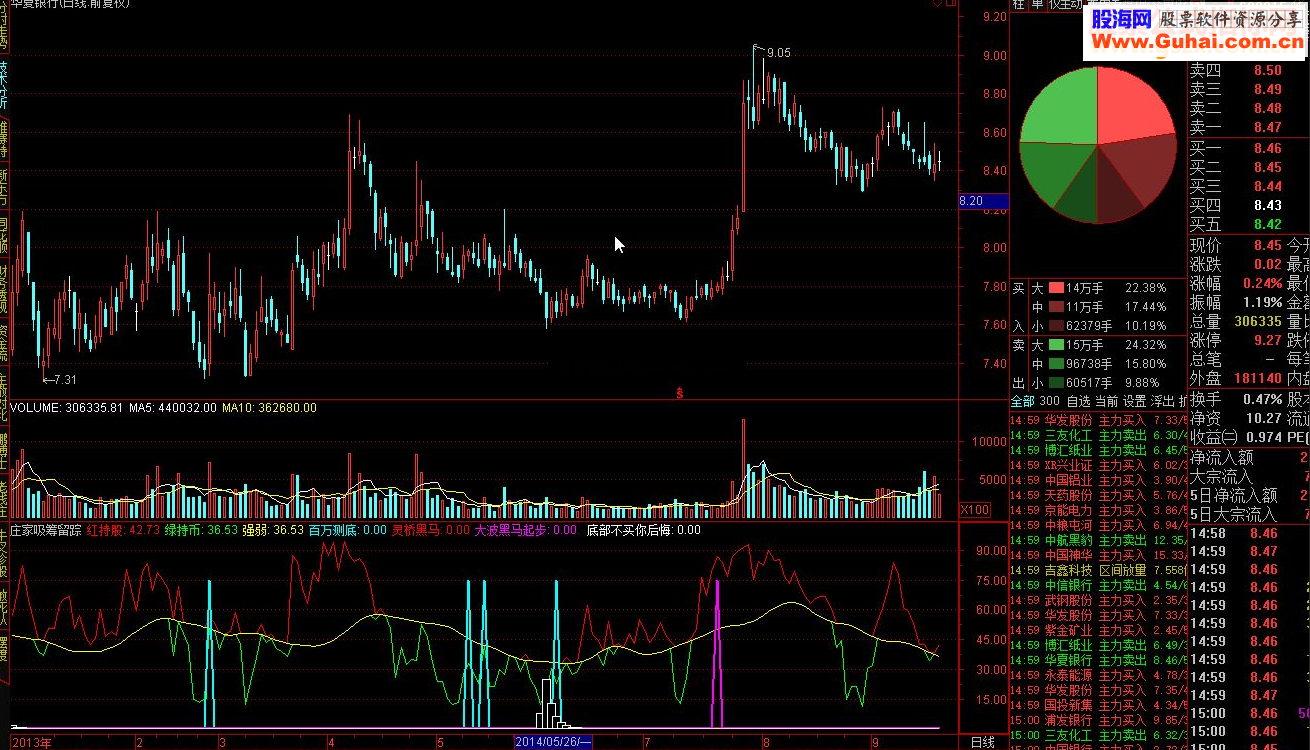Click the 卖四 8.50 order book row

1248,70
